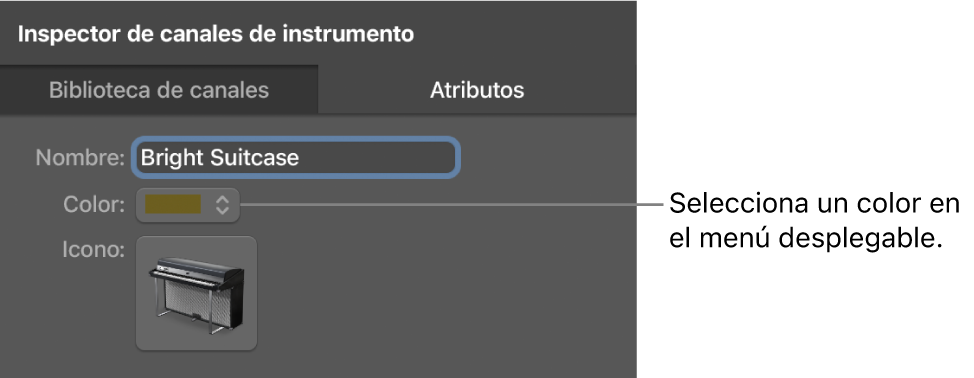Click the olive color swatch

pyautogui.click(x=173, y=204)
